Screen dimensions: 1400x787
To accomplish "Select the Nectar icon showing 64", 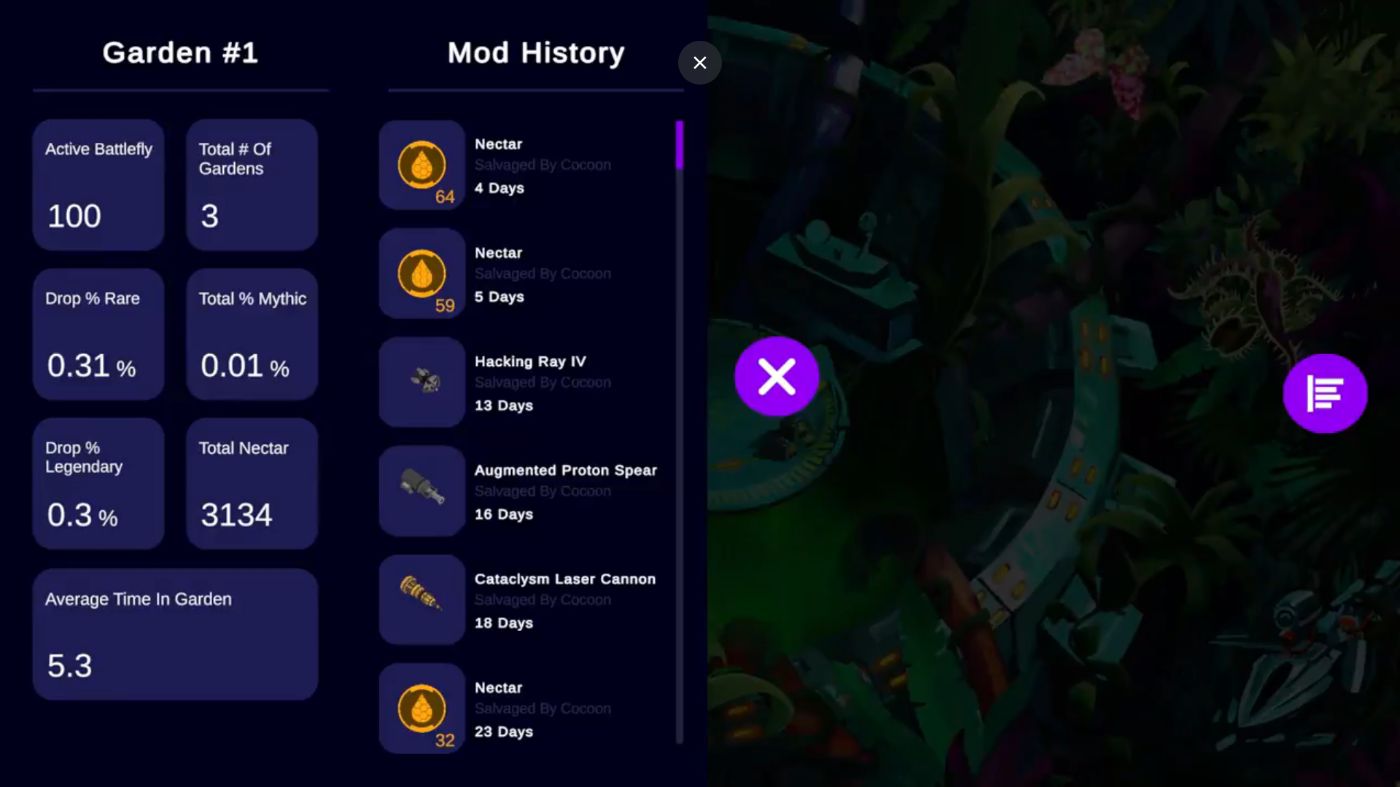I will point(422,165).
